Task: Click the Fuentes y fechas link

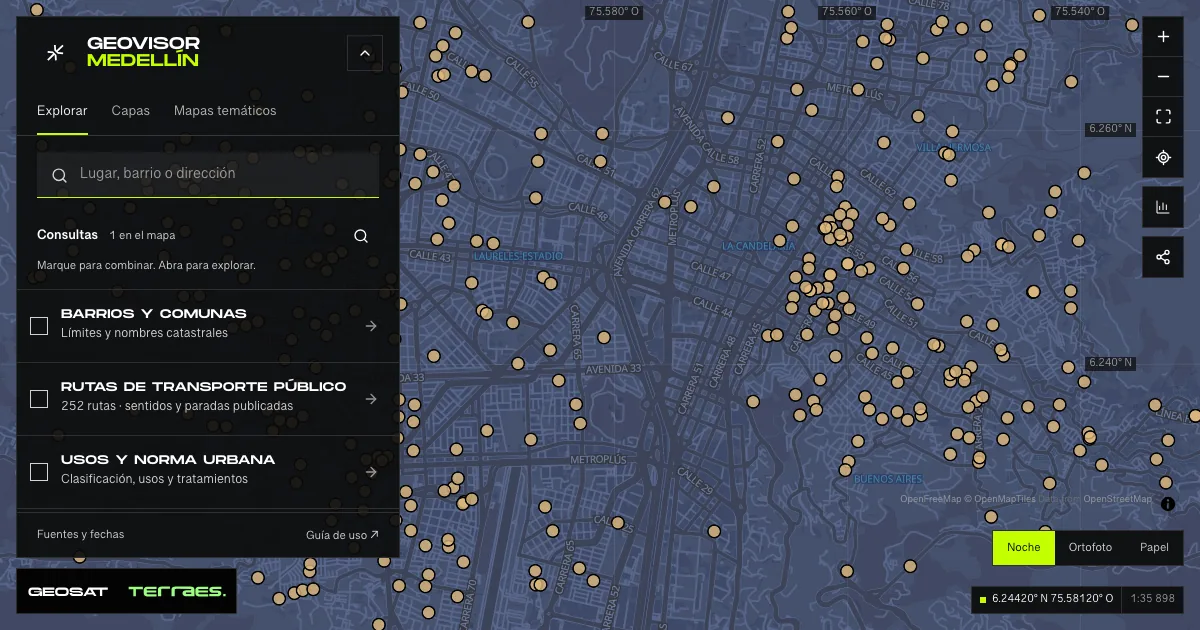Action: [81, 534]
